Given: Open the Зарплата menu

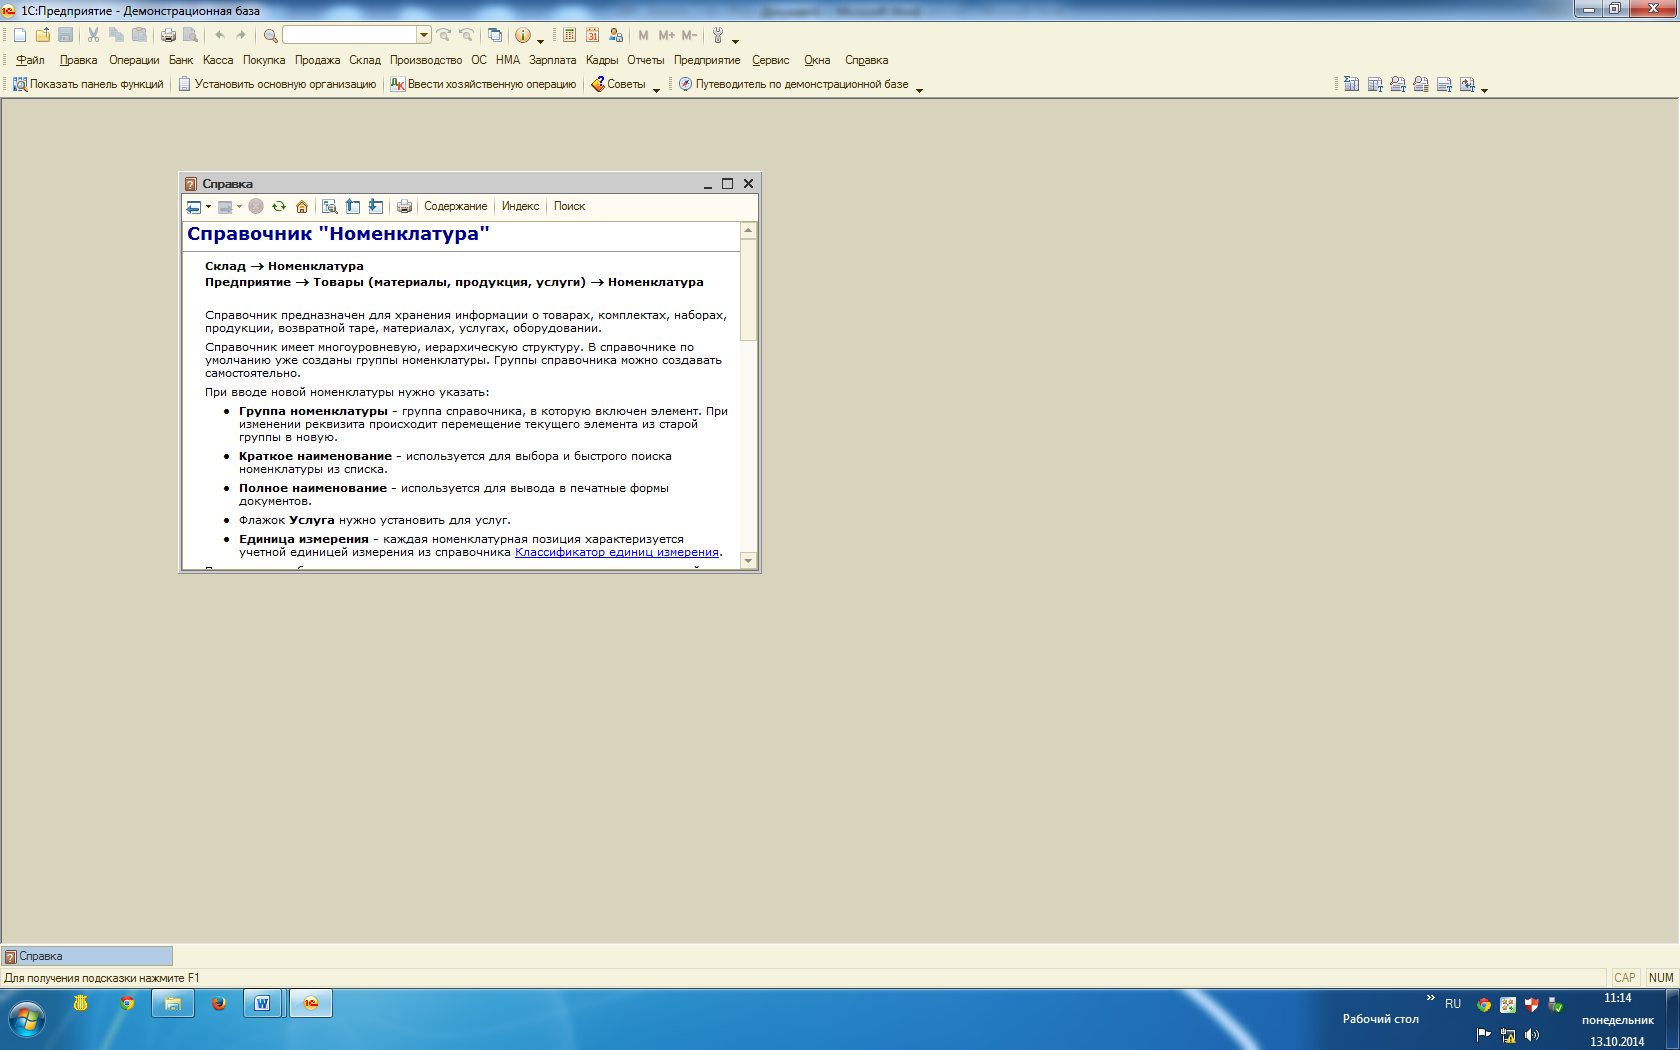Looking at the screenshot, I should (553, 60).
